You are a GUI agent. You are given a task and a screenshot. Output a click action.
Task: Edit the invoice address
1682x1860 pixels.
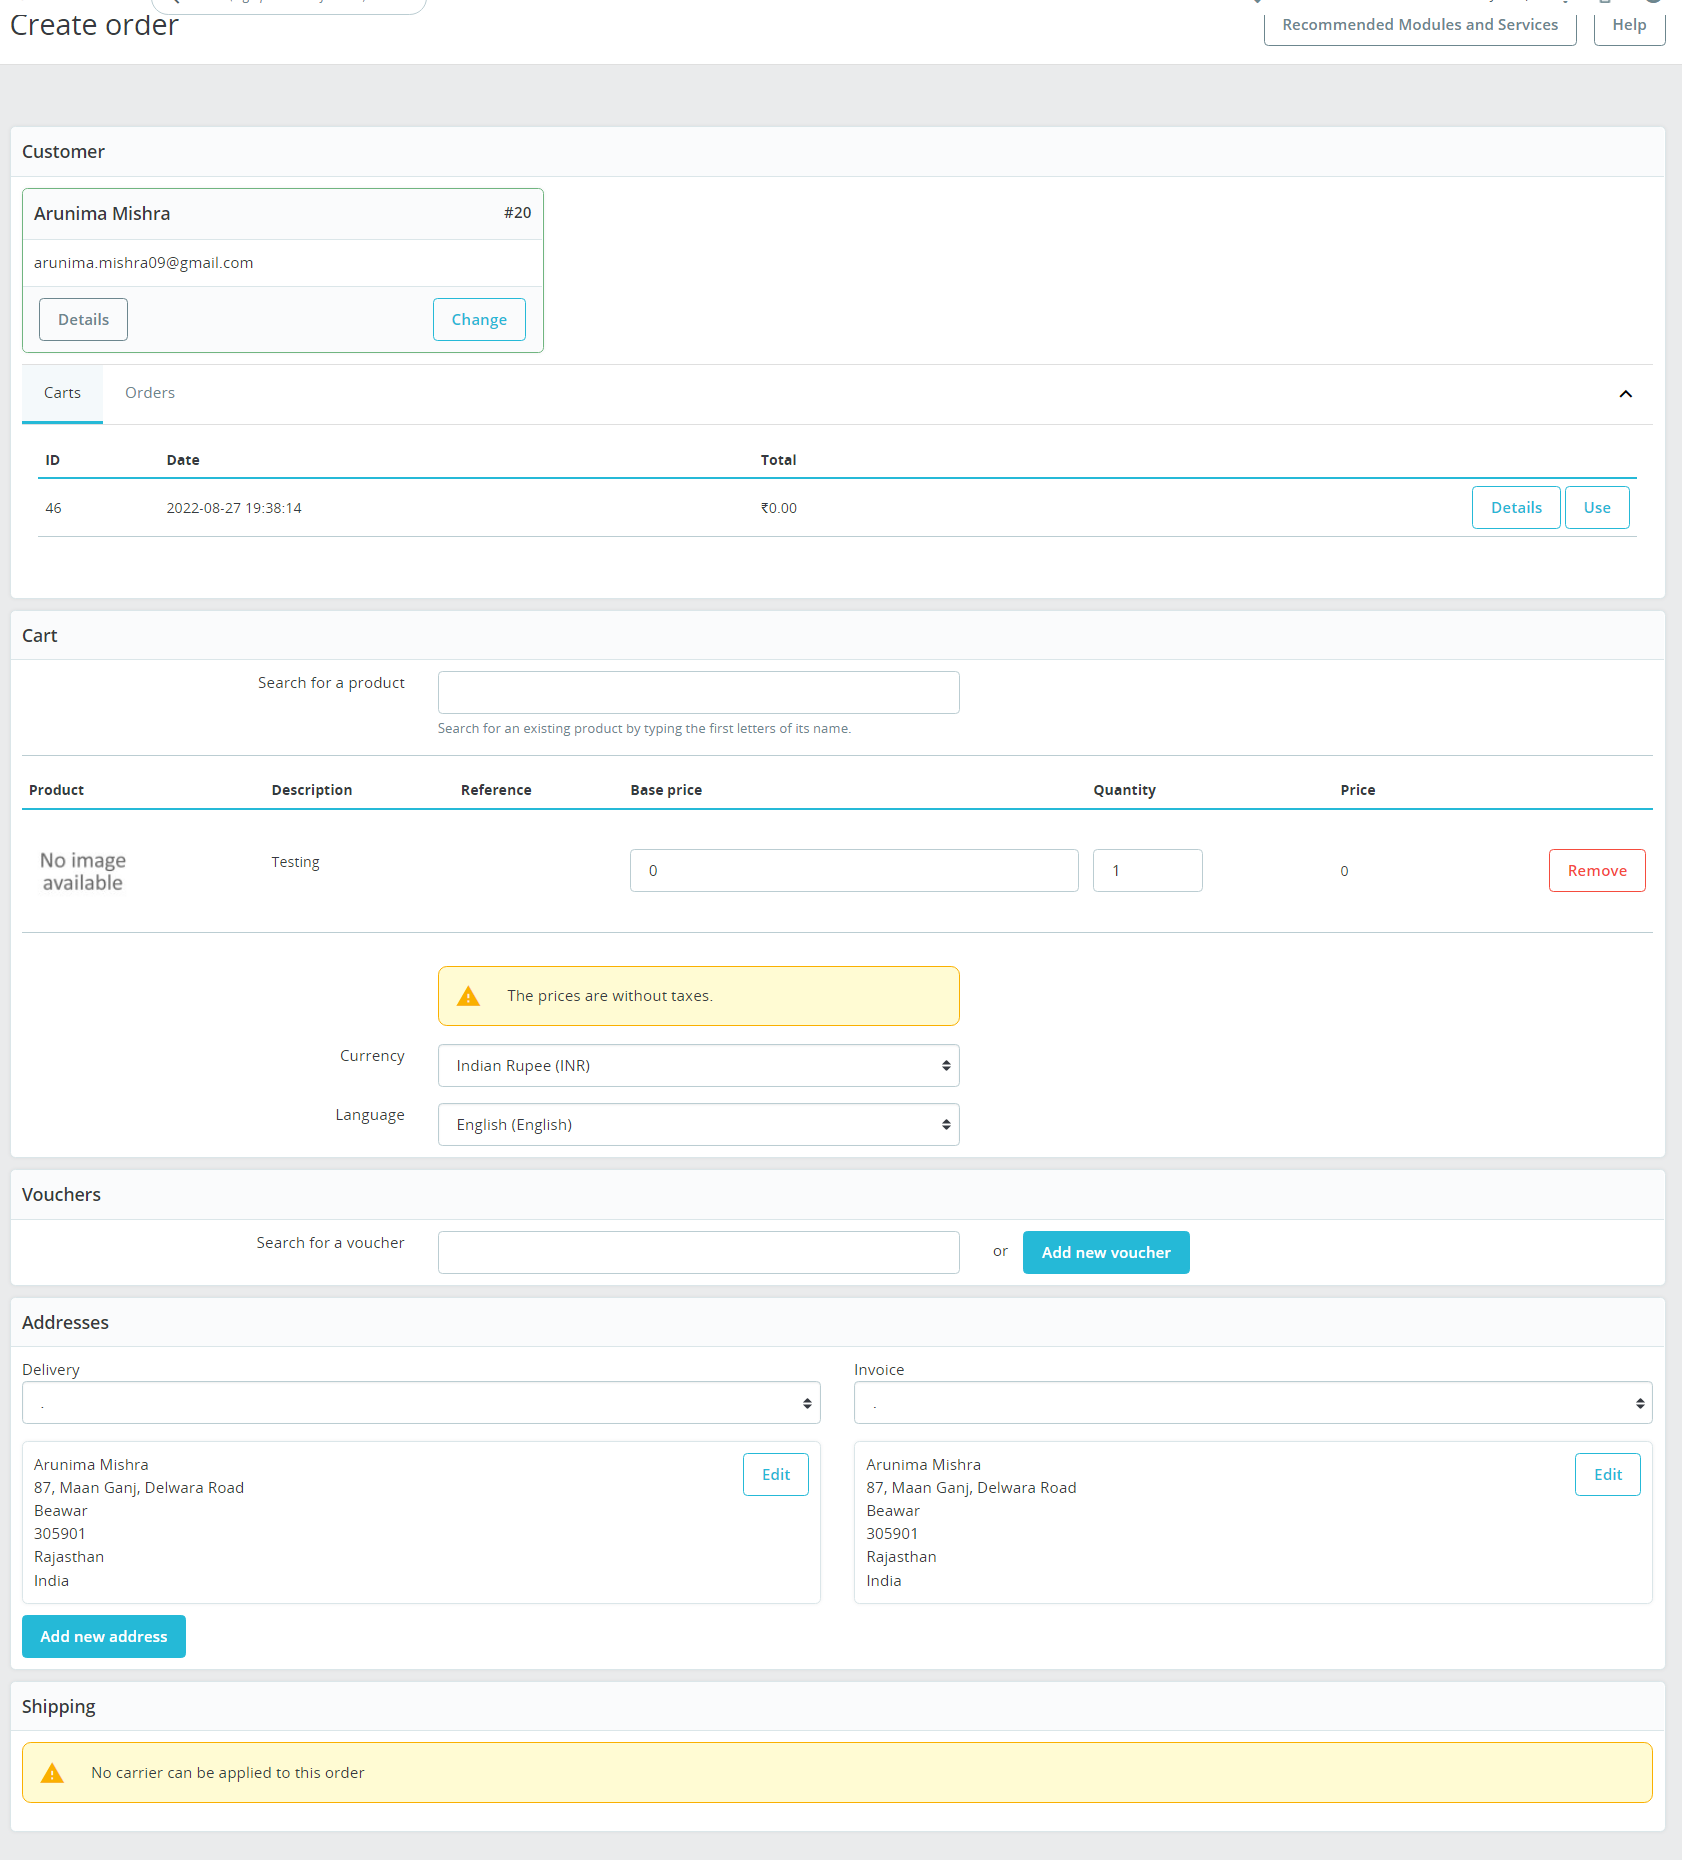1608,1475
